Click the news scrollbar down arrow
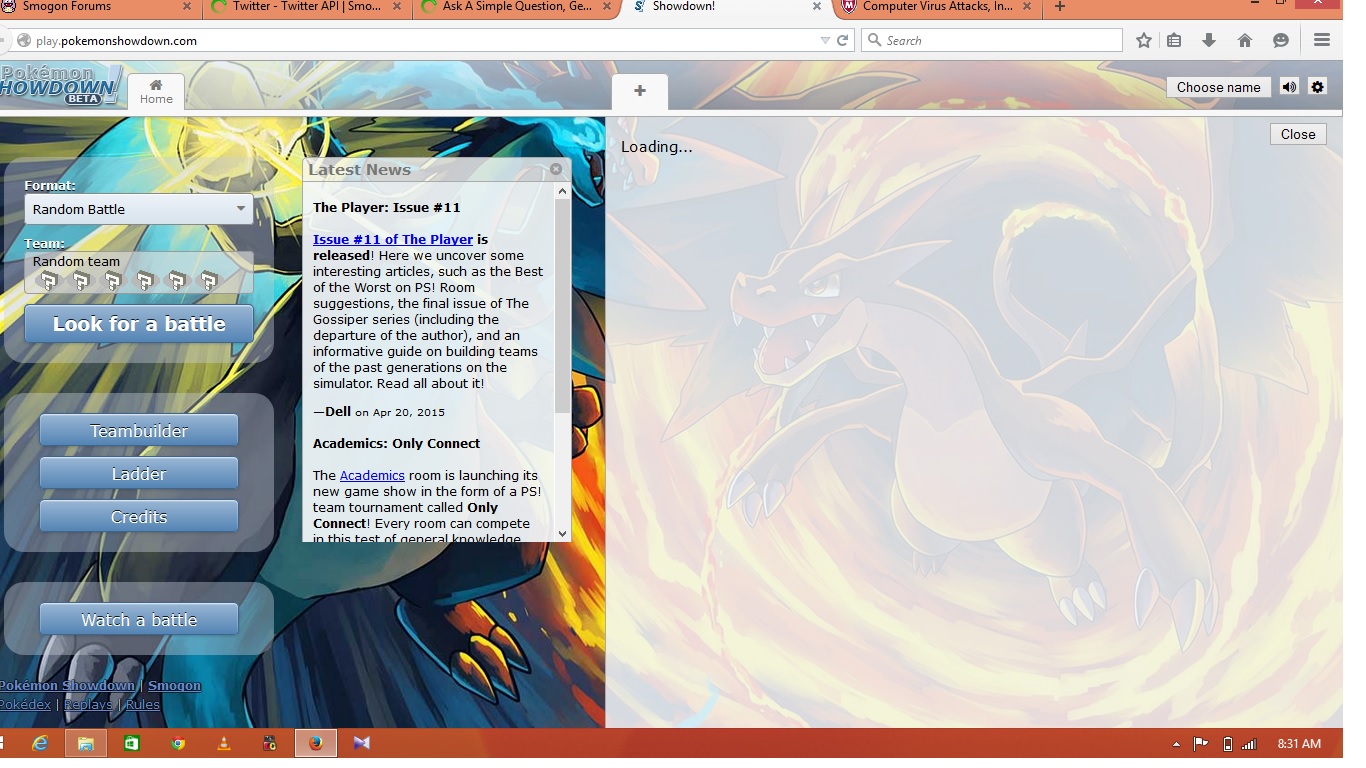 (x=562, y=534)
